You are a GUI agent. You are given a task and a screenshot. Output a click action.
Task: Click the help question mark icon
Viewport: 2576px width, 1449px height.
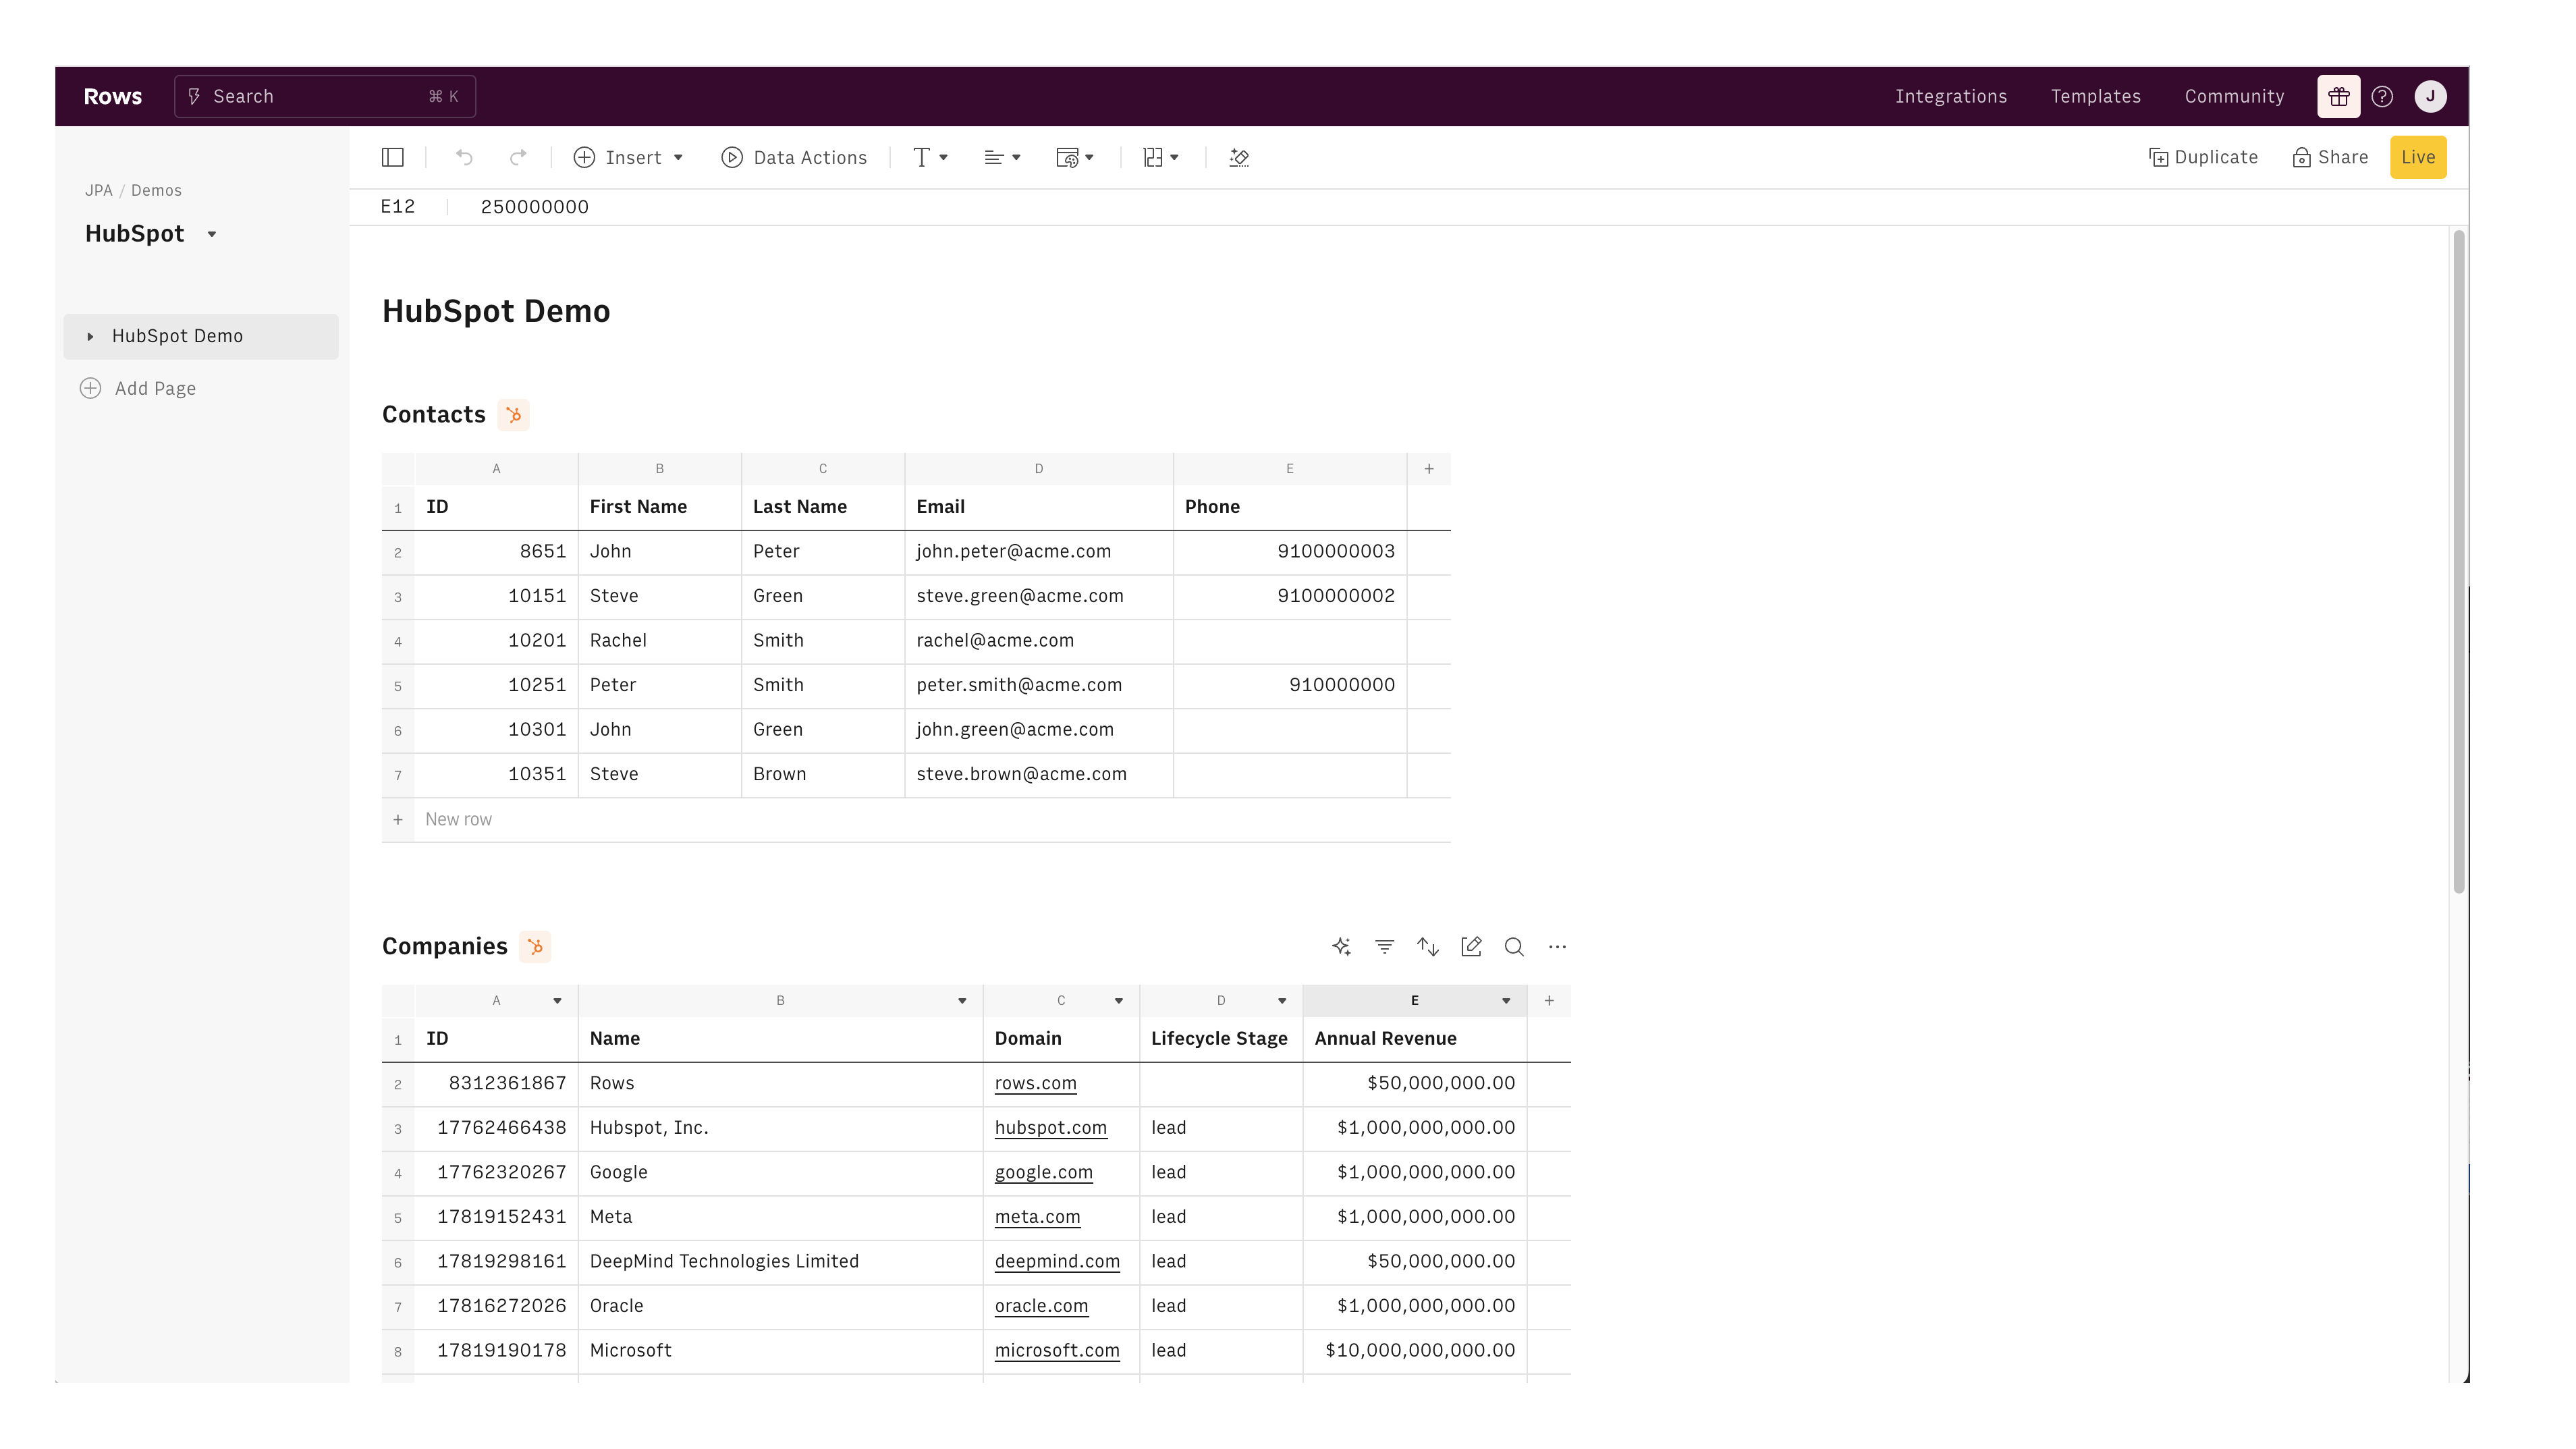click(x=2382, y=96)
